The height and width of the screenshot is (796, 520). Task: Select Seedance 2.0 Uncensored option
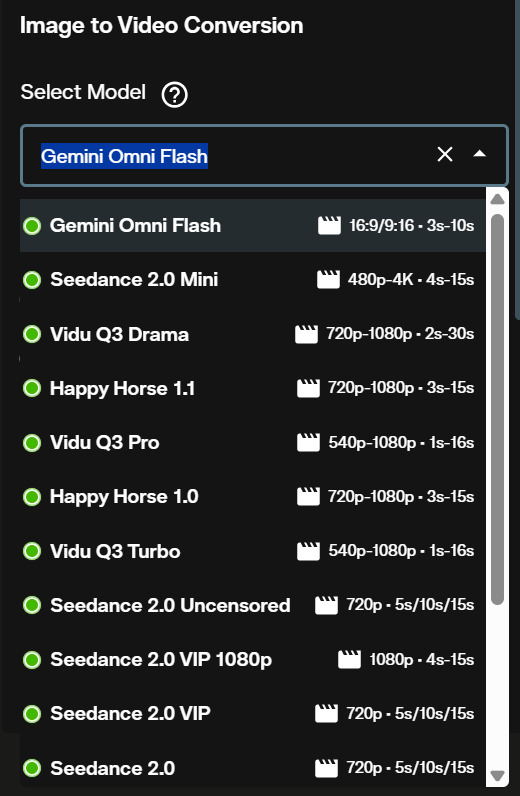[x=252, y=605]
